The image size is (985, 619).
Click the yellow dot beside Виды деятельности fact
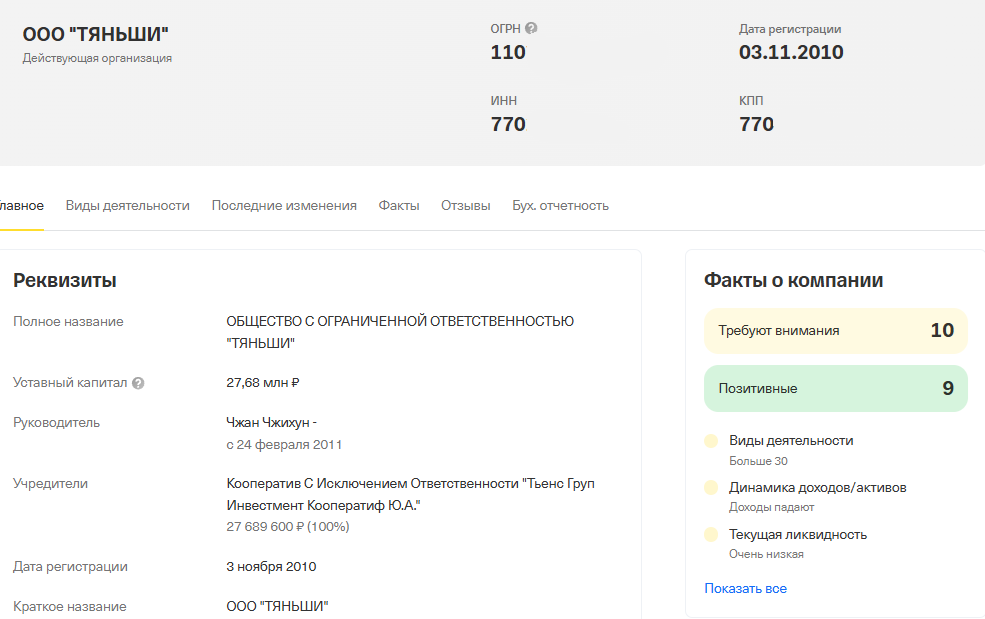coord(711,441)
